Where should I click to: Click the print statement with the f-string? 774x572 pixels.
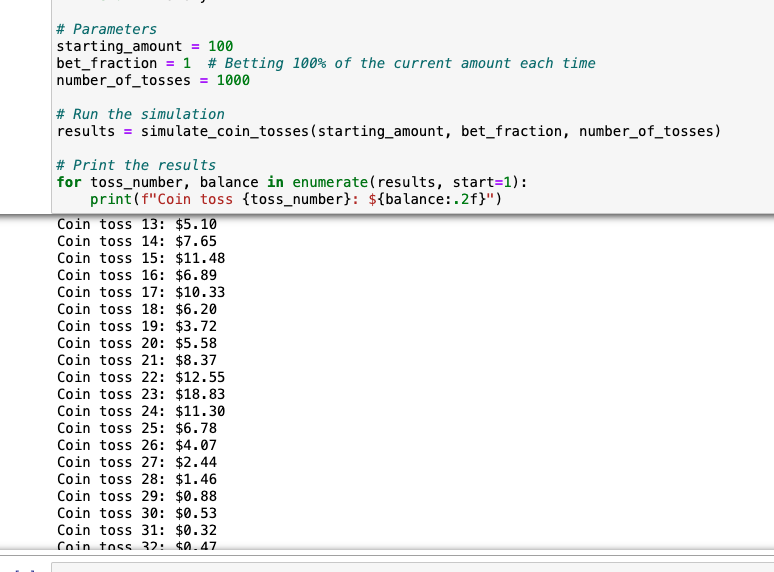(296, 199)
